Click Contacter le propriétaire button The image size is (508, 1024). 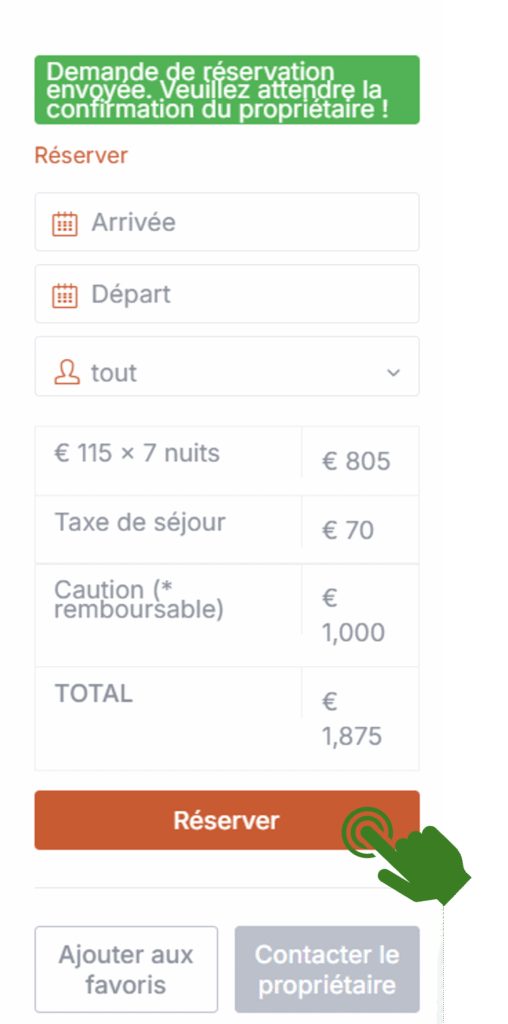pyautogui.click(x=327, y=969)
